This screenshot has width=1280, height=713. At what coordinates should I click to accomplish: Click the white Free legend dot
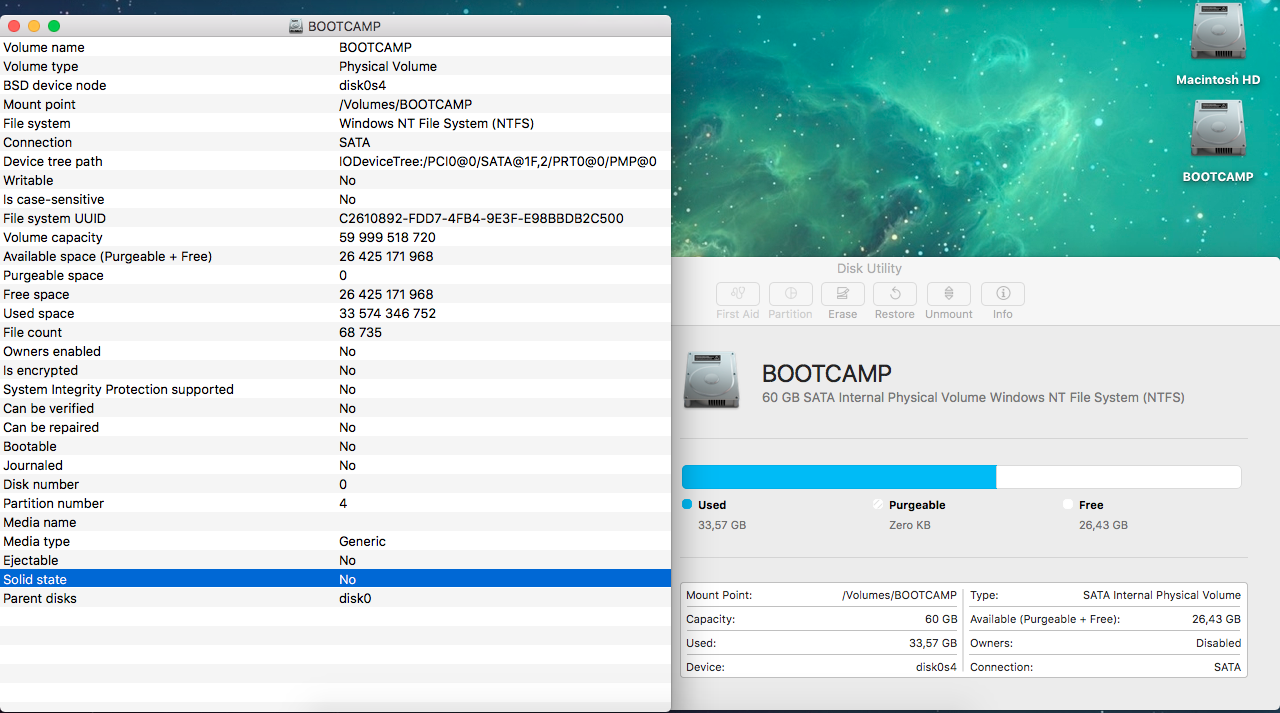click(1068, 505)
